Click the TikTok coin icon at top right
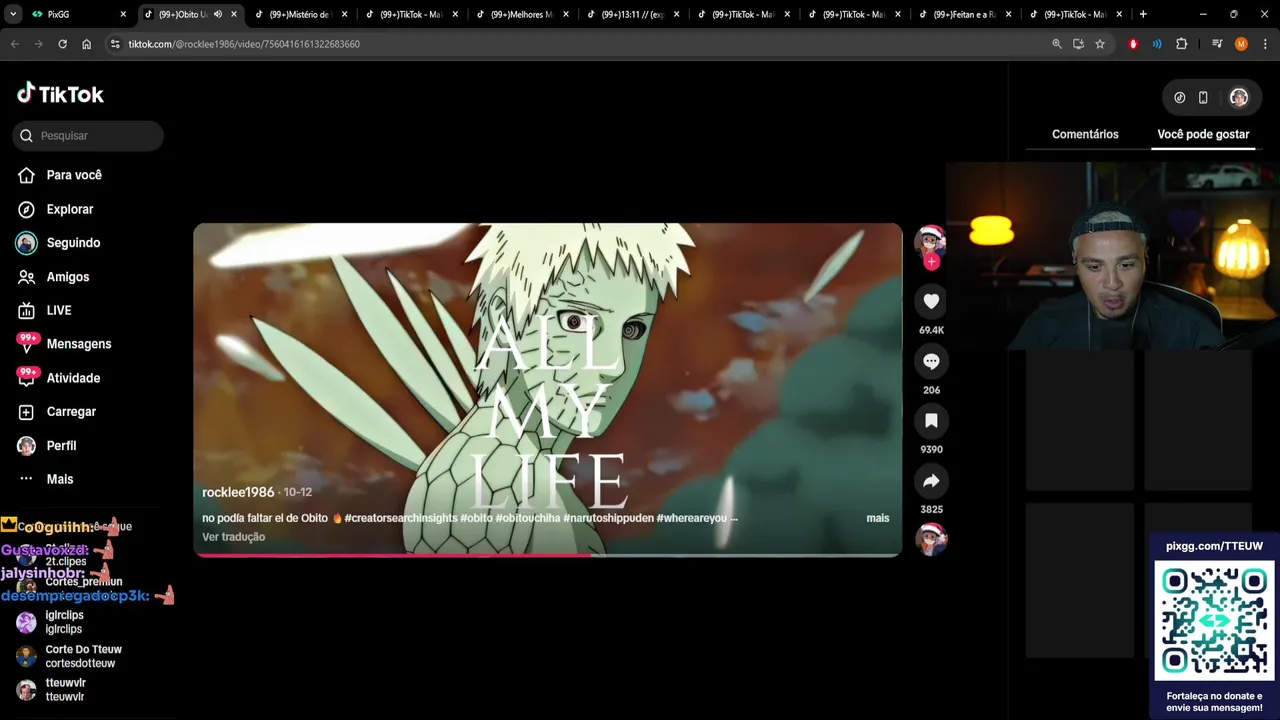Screen dimensions: 1280x720 (1180, 97)
